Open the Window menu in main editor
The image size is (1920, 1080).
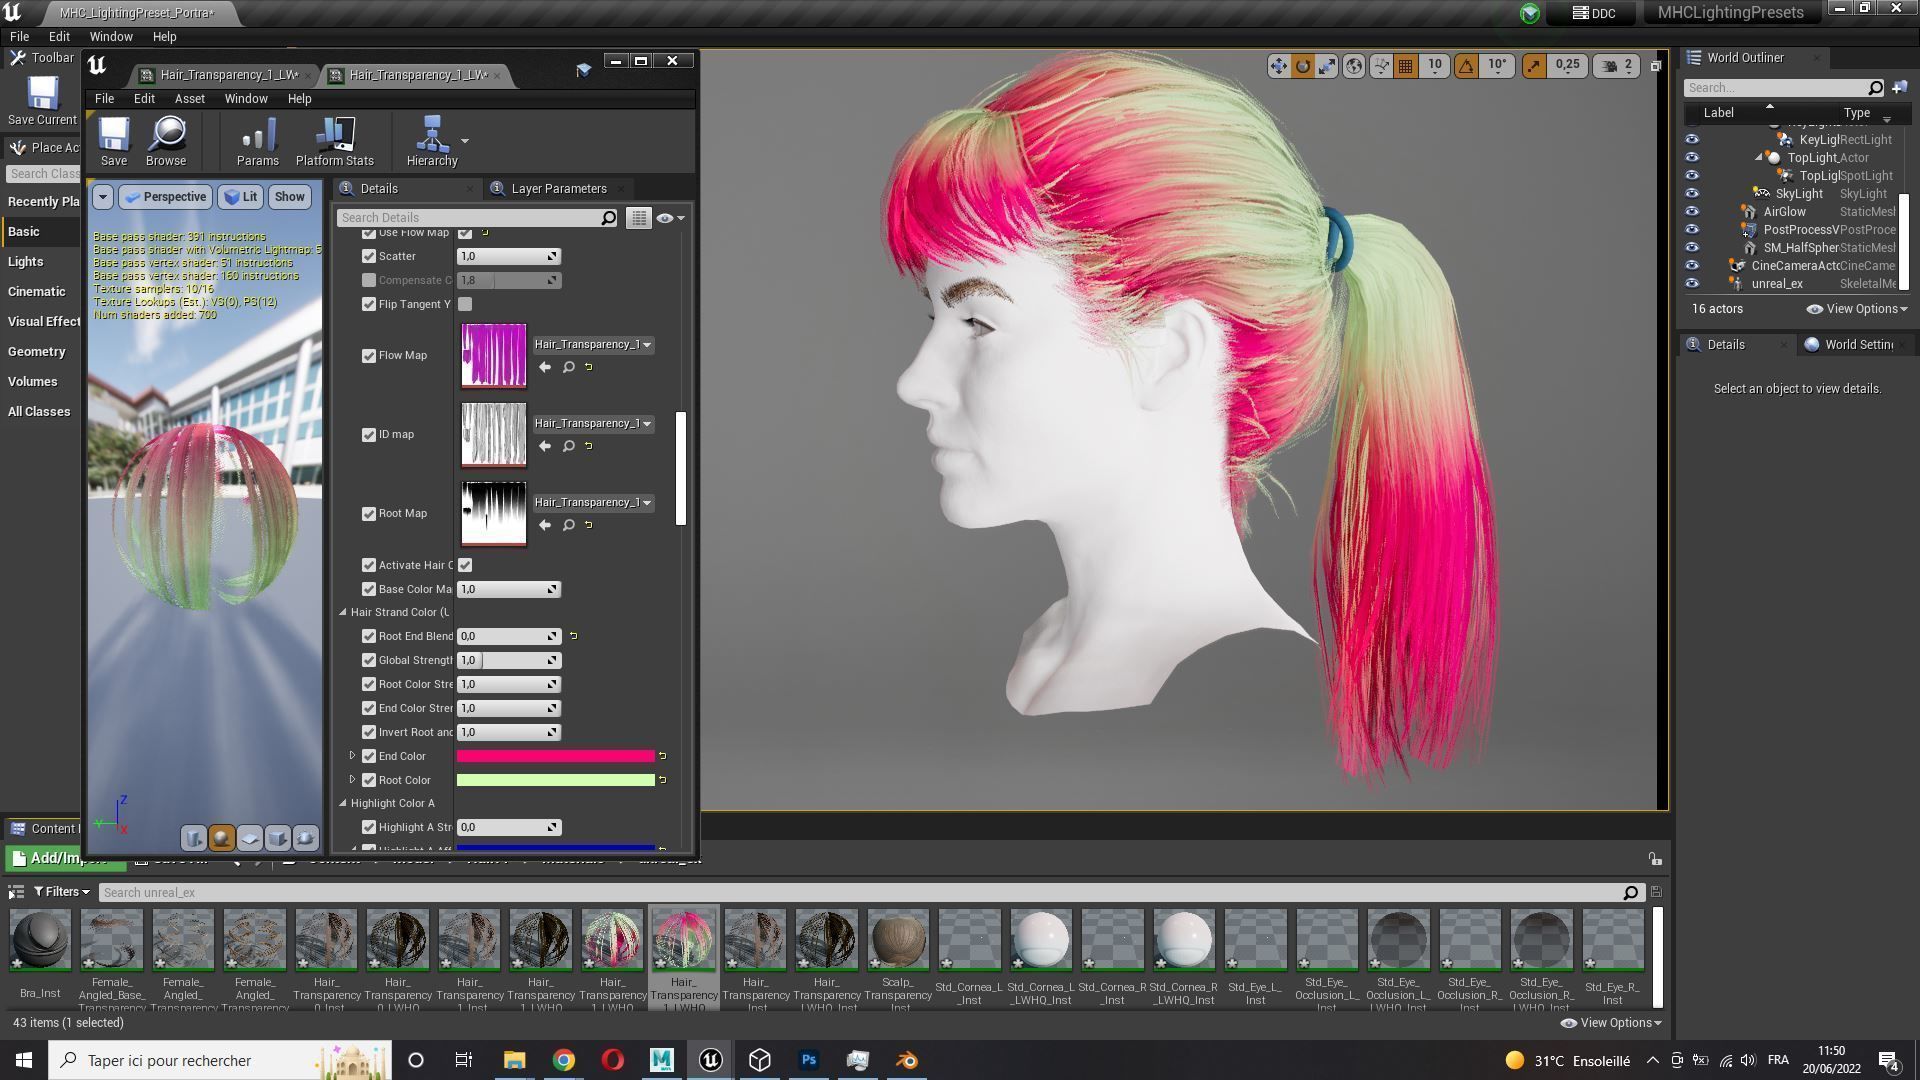(111, 37)
